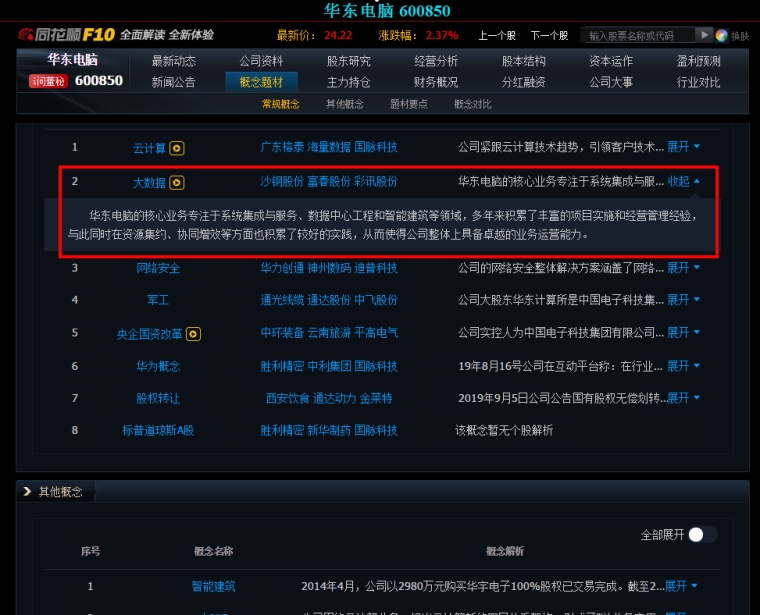
Task: Open the 公司资料 tab
Action: click(261, 61)
